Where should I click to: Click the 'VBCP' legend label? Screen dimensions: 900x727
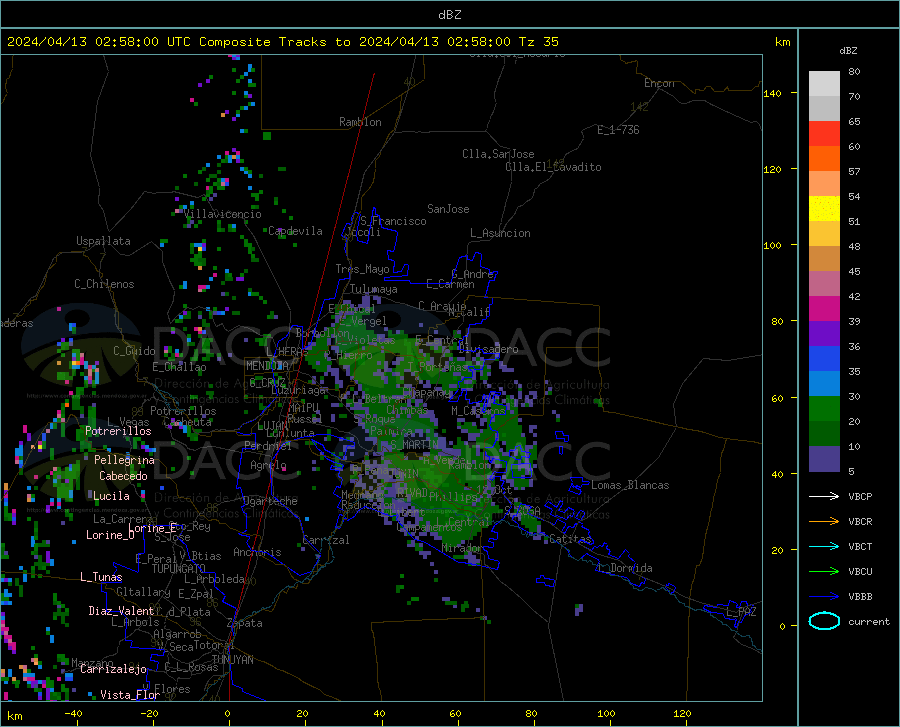point(860,496)
